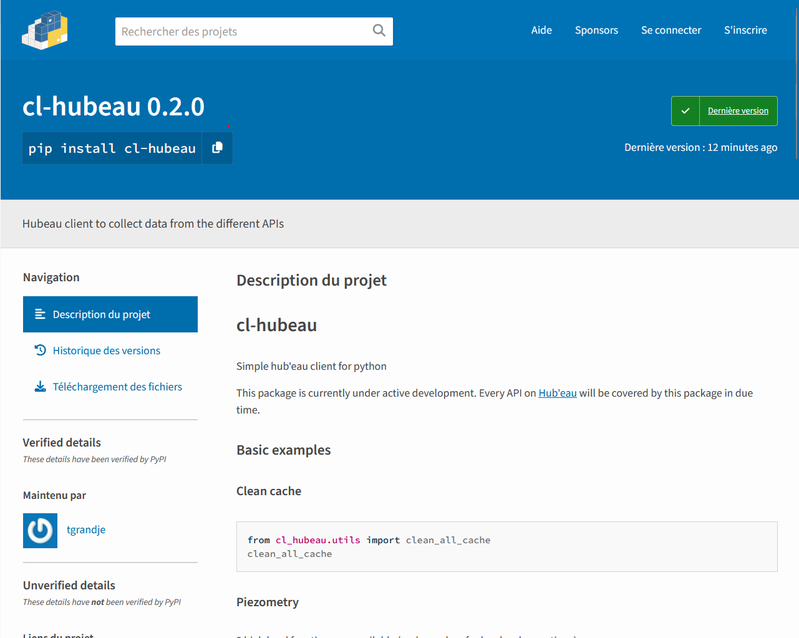Switch to the Historique des versions tab

point(106,350)
